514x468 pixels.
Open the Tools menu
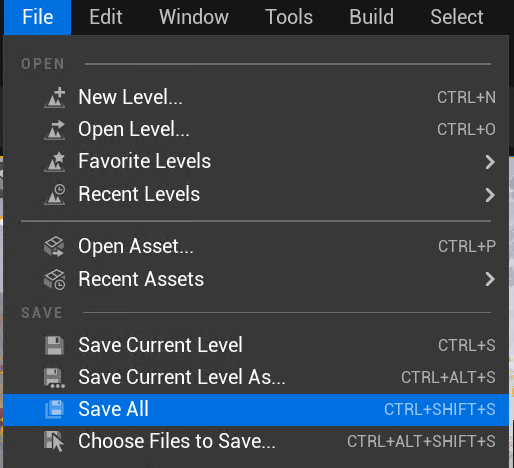point(289,17)
